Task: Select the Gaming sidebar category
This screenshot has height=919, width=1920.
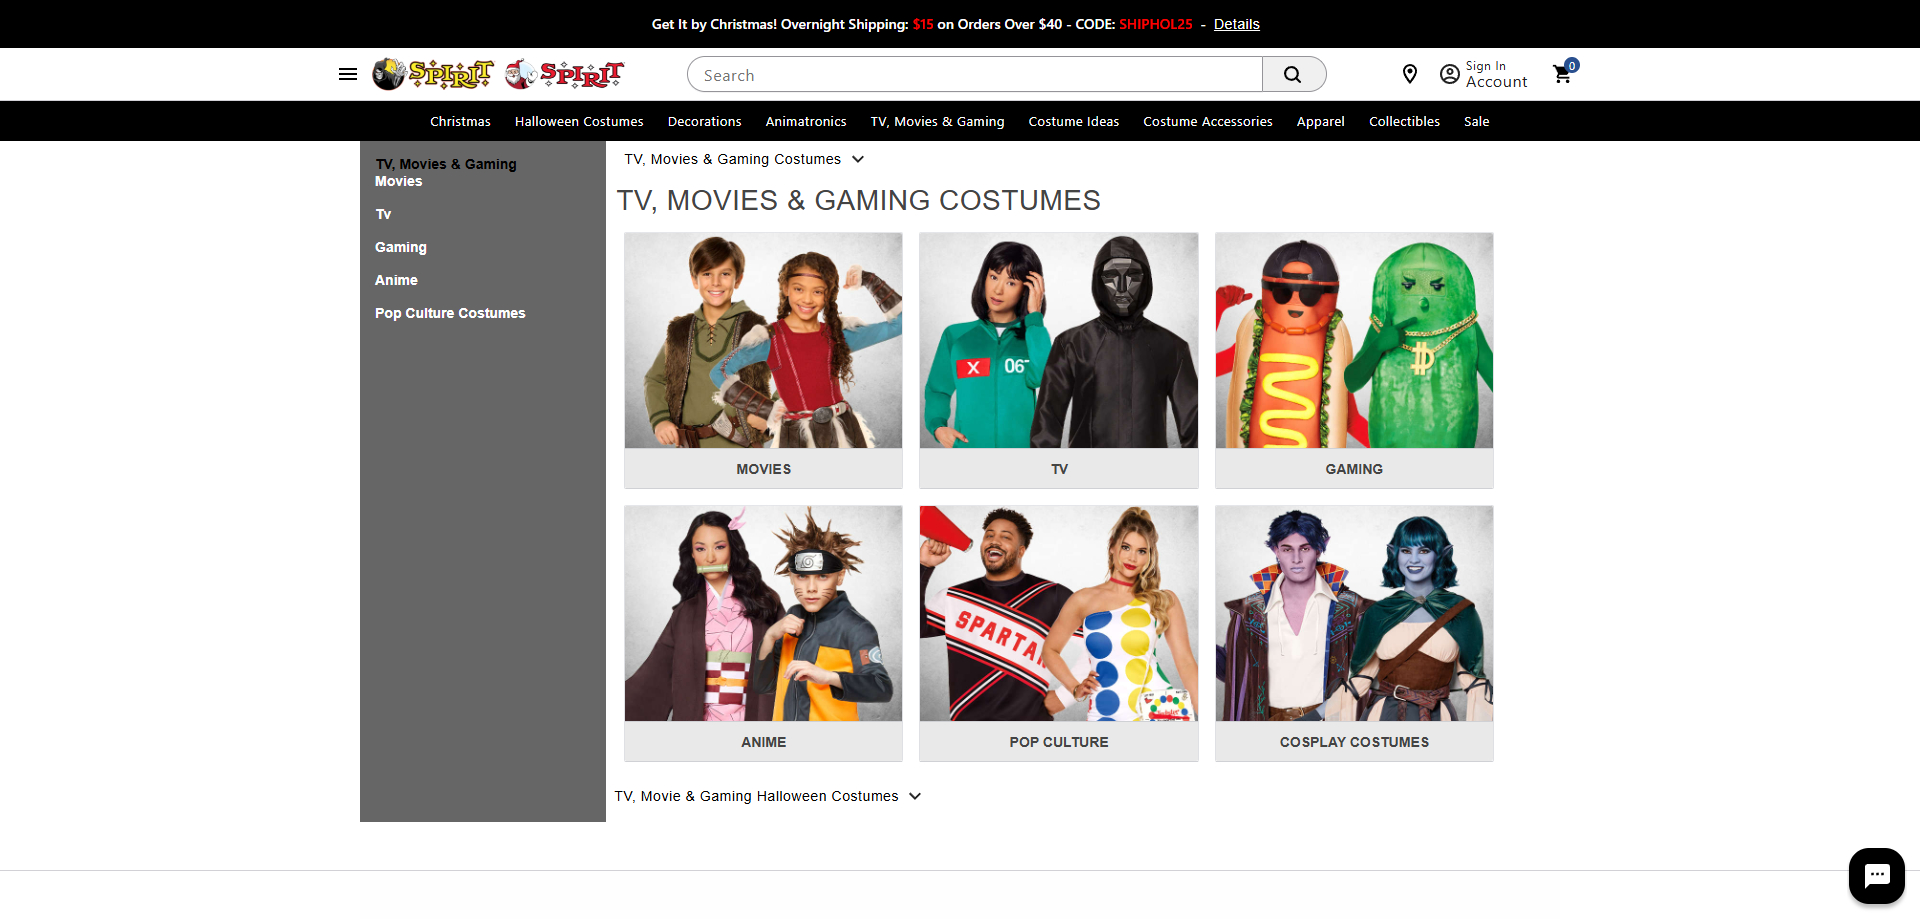Action: 400,247
